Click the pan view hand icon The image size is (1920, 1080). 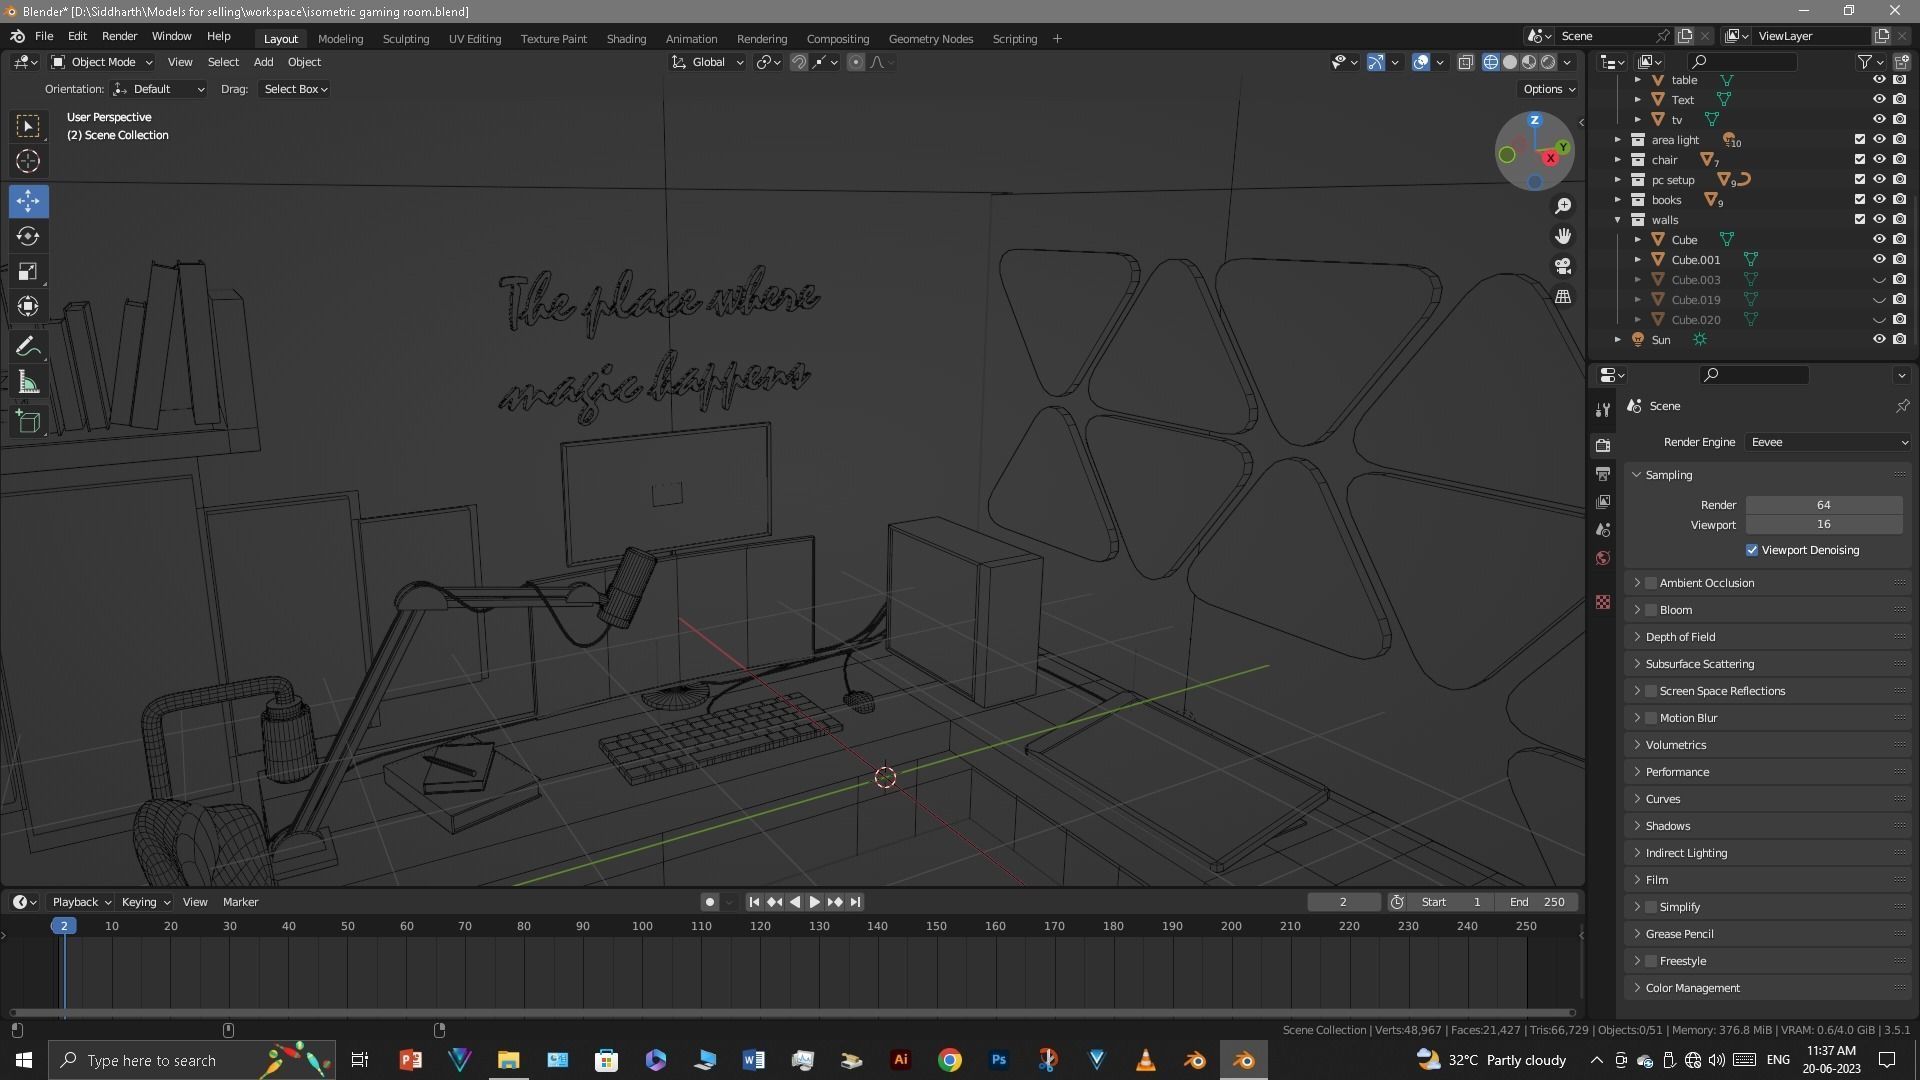click(1563, 236)
